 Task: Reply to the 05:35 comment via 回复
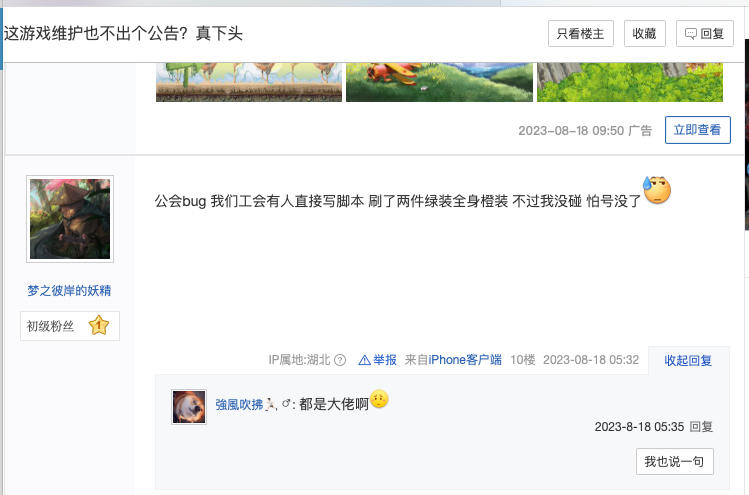(x=701, y=427)
